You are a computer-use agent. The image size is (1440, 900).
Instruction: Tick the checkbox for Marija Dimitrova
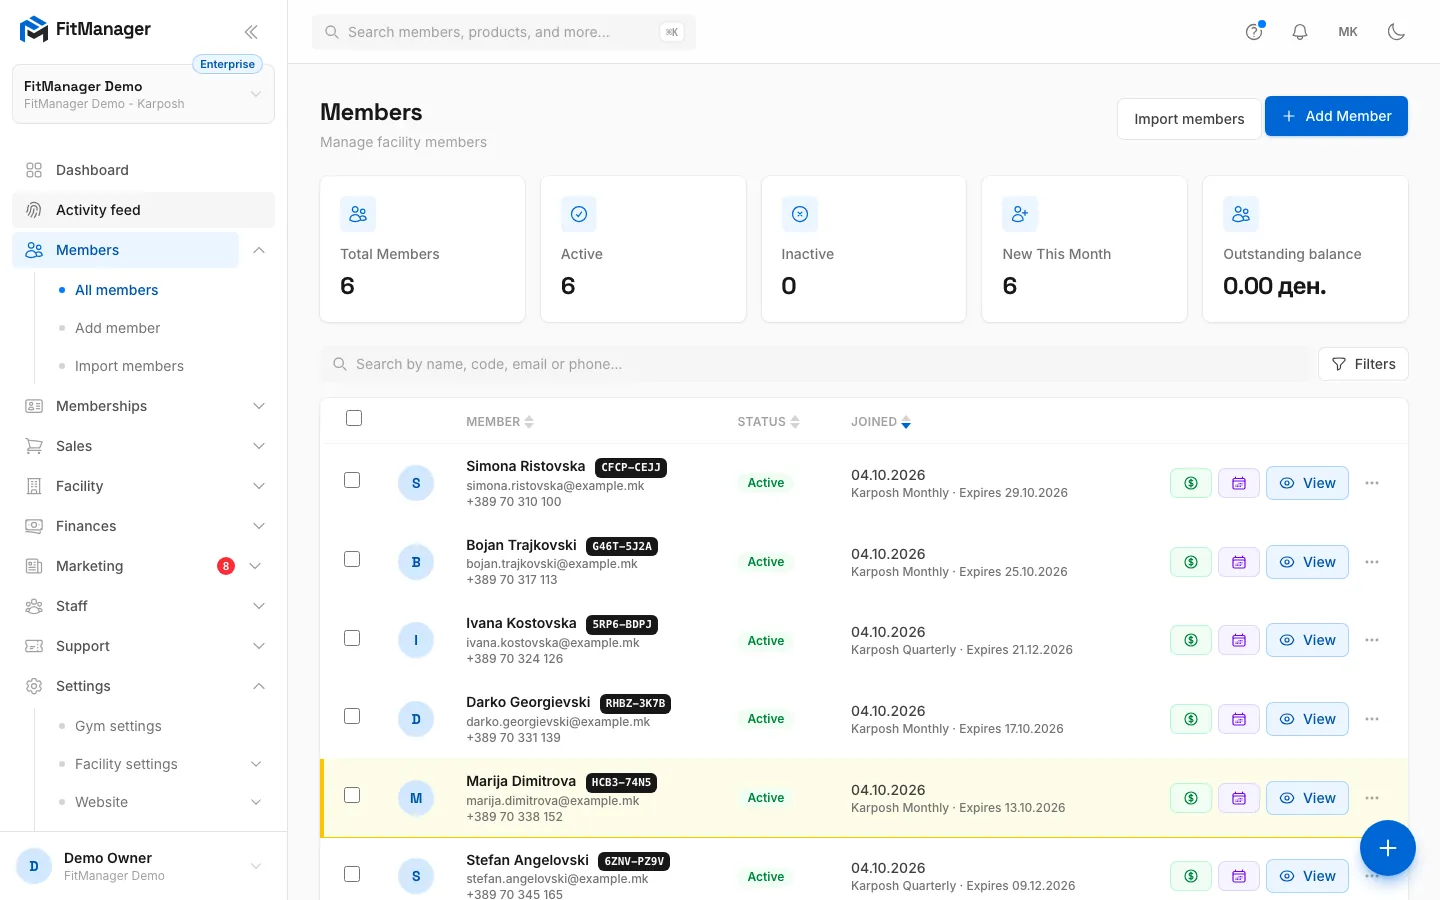(352, 795)
